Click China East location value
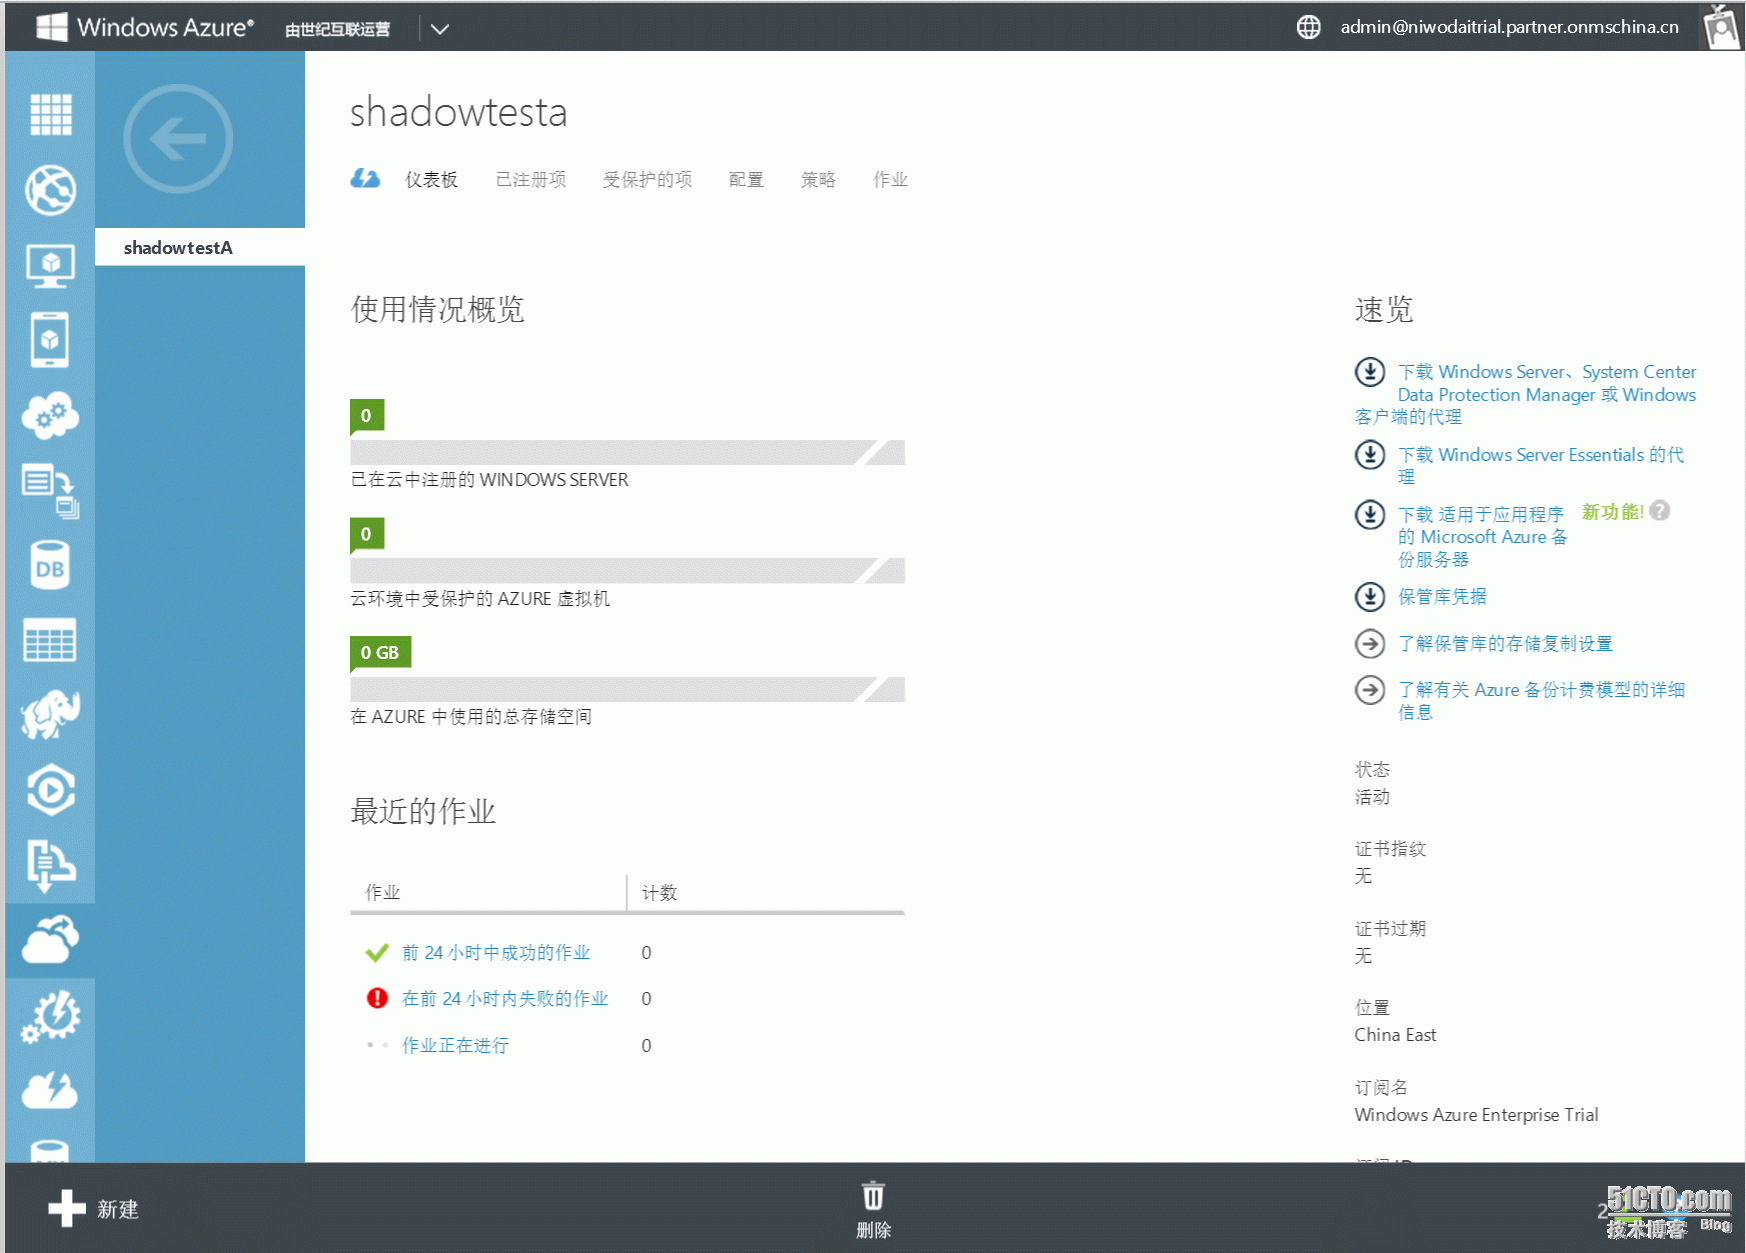 [x=1395, y=1035]
